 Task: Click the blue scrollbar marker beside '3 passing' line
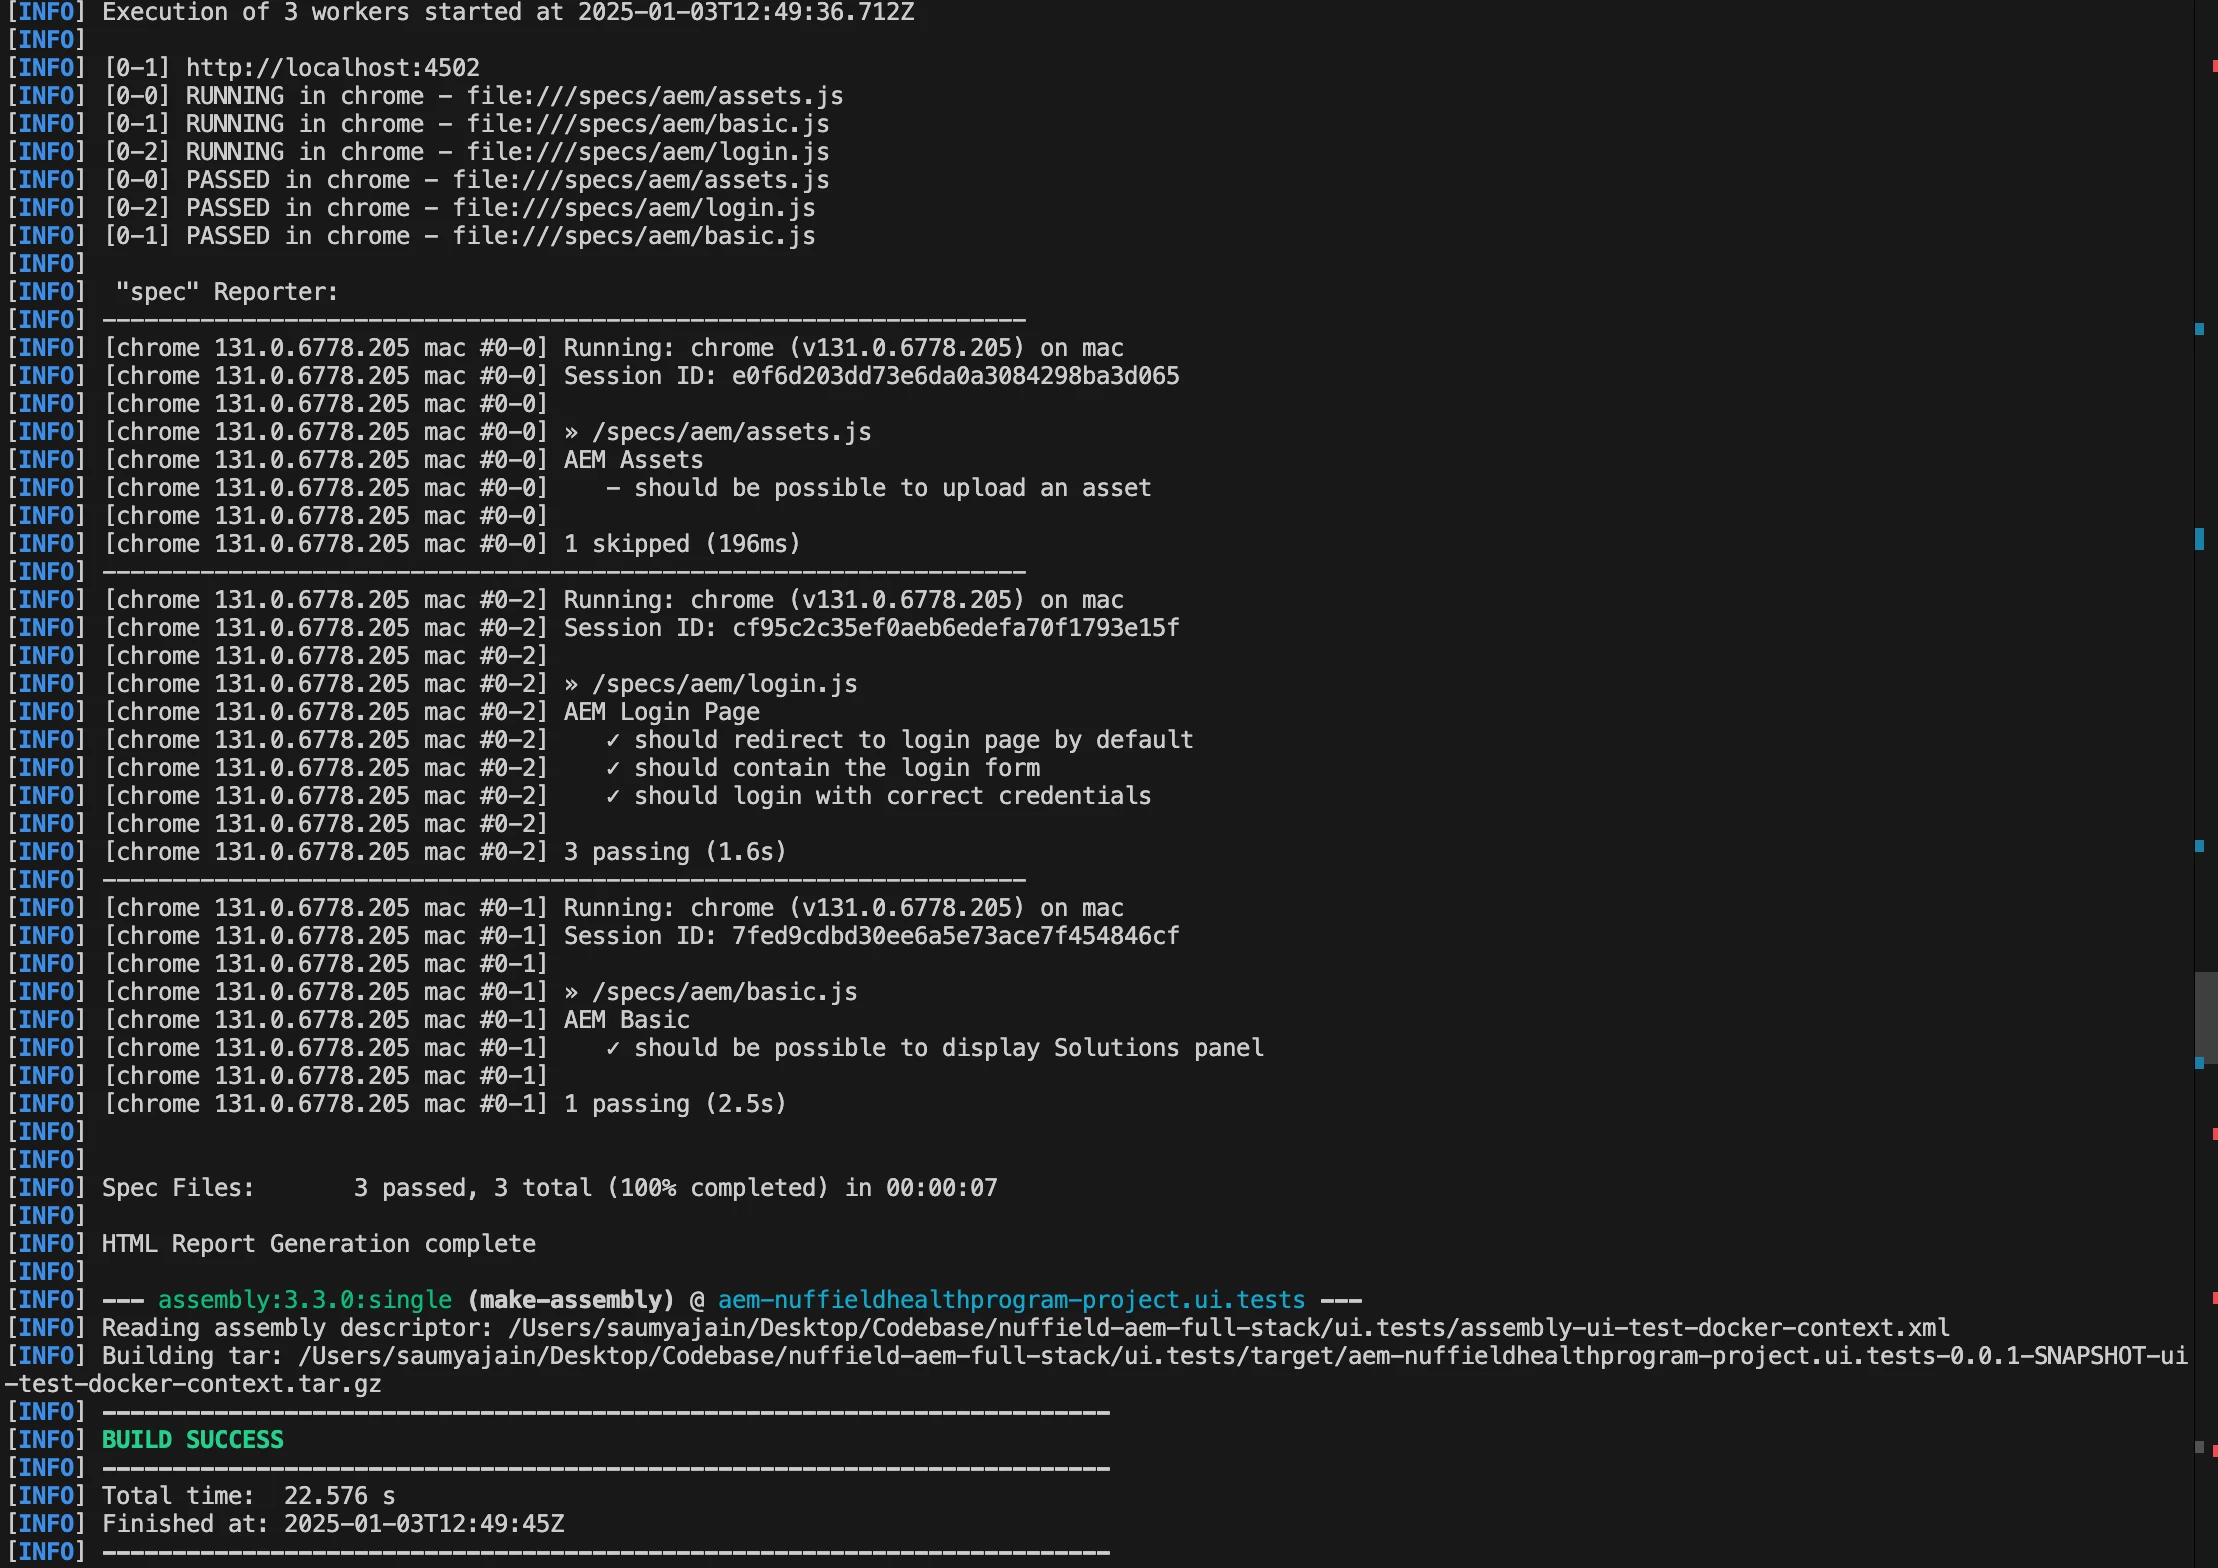pyautogui.click(x=2199, y=846)
